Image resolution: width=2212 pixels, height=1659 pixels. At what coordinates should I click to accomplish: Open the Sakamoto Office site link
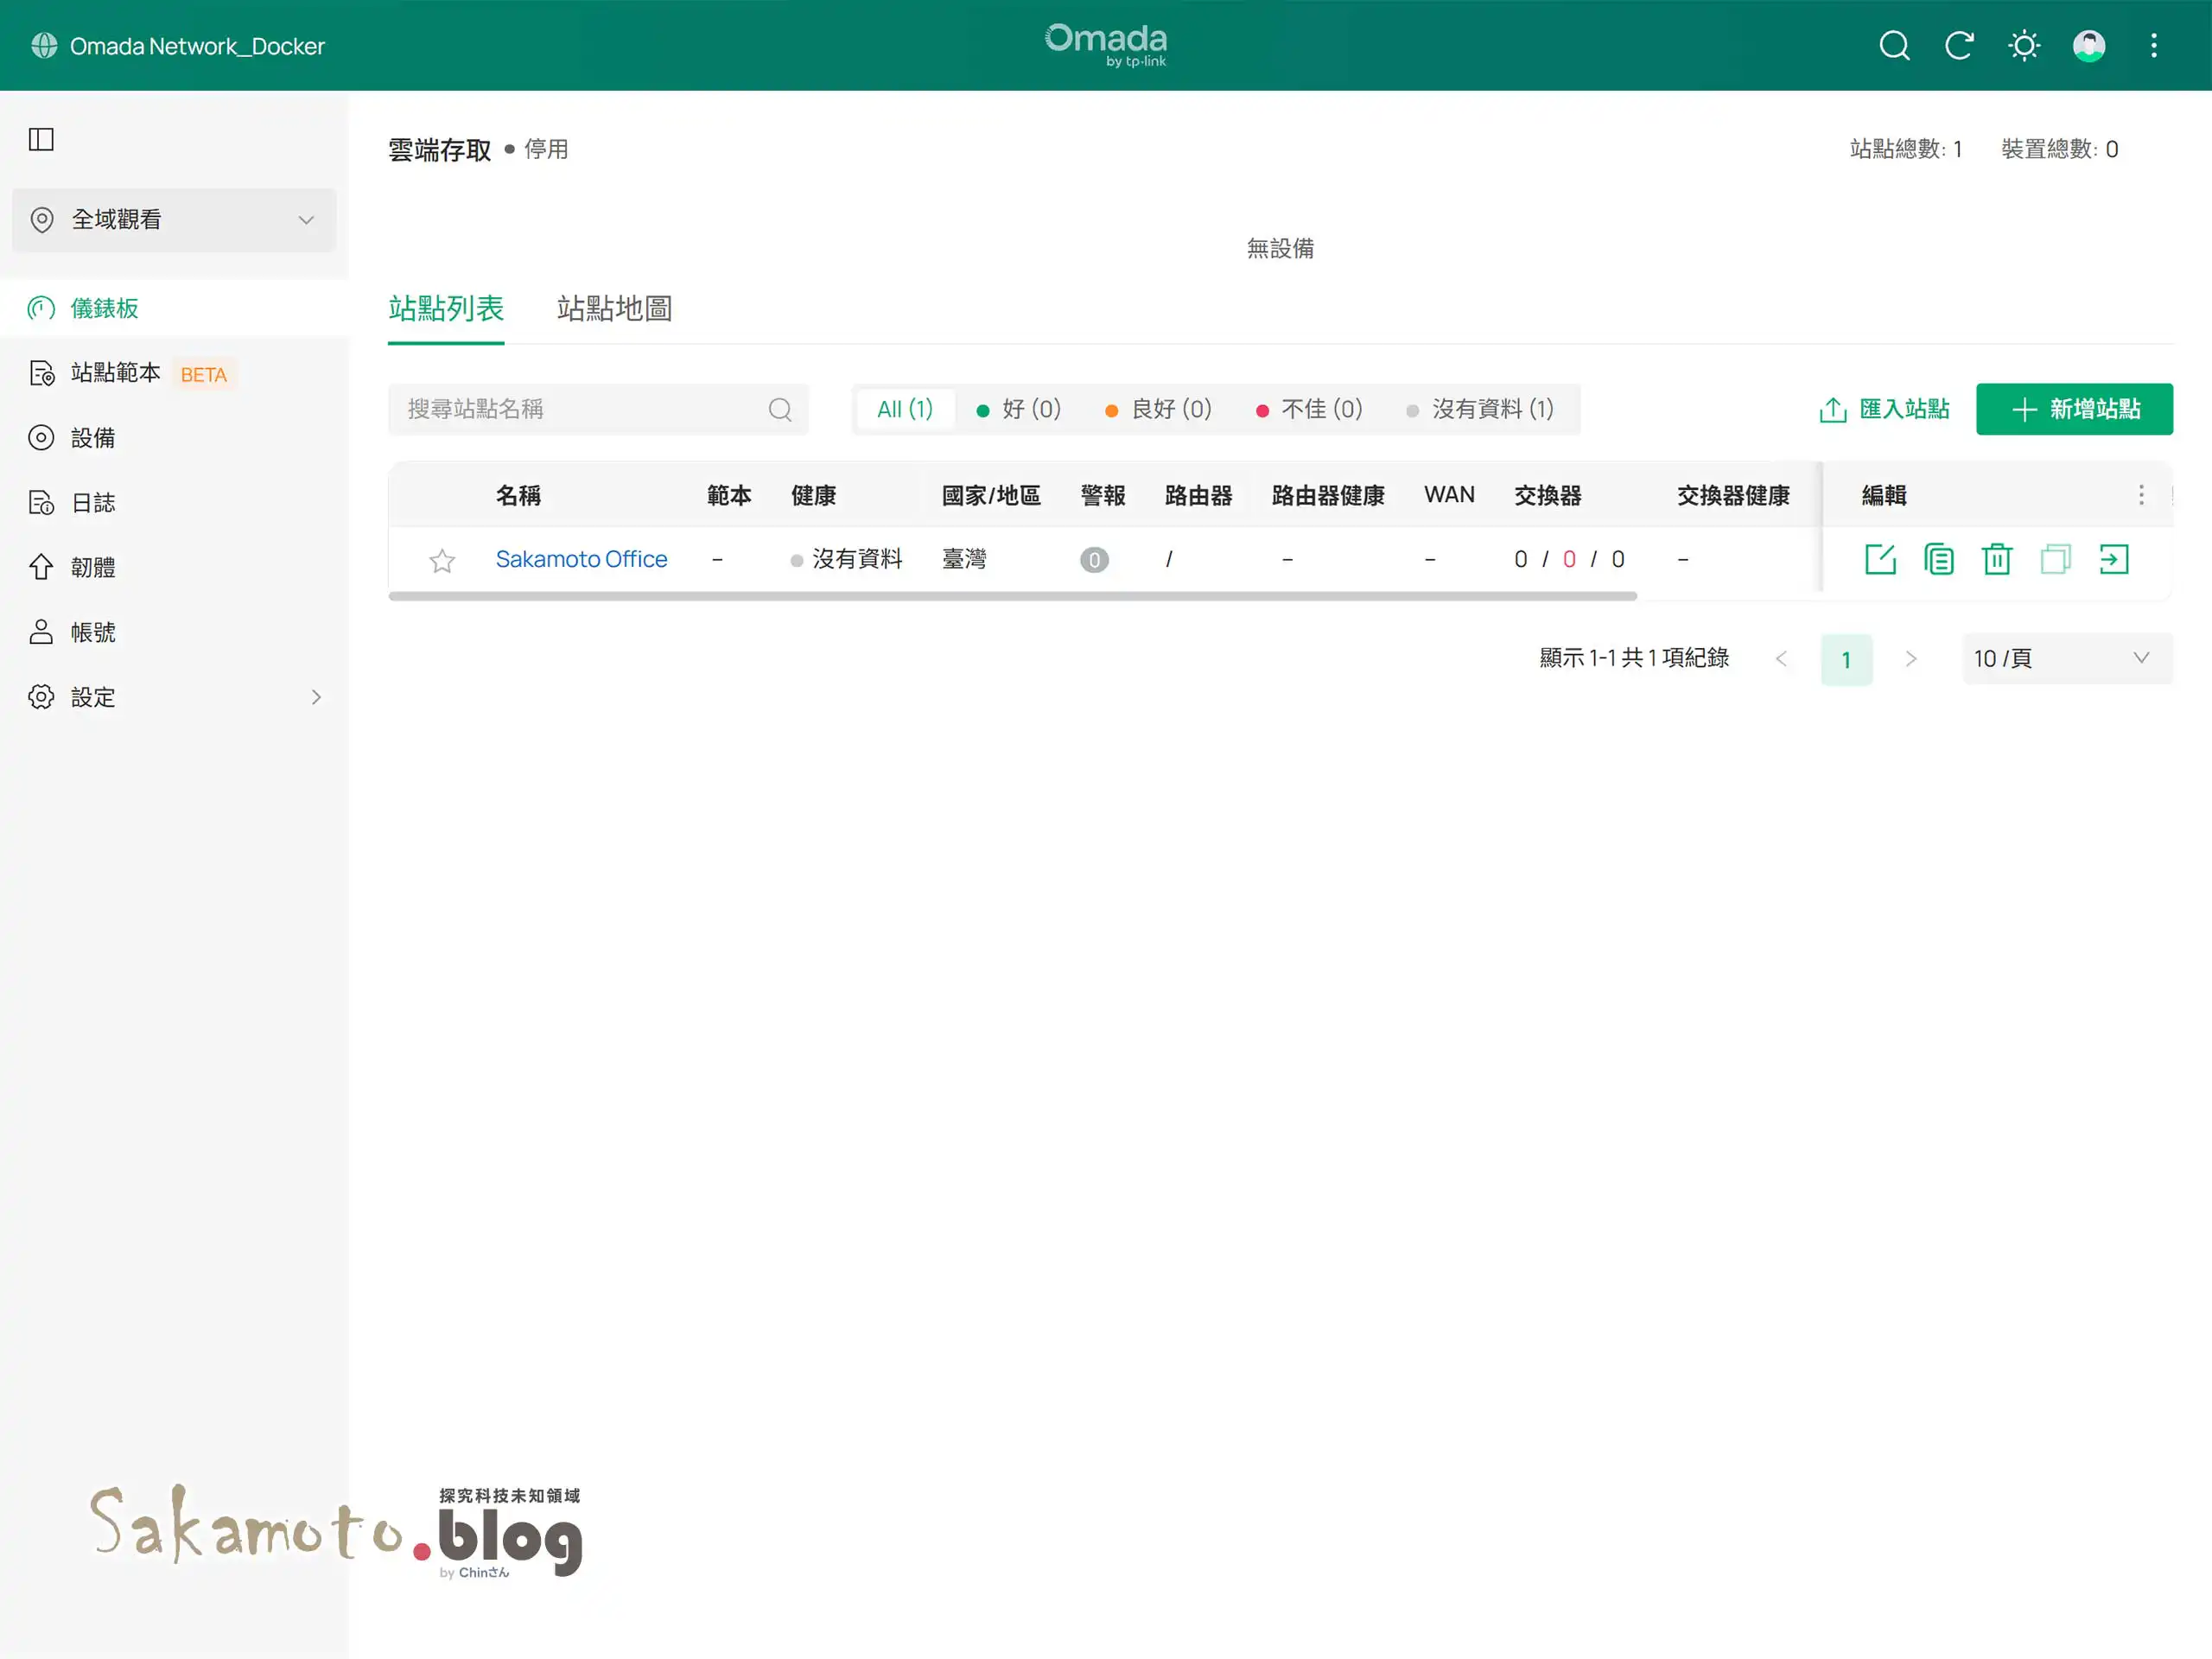click(x=581, y=559)
